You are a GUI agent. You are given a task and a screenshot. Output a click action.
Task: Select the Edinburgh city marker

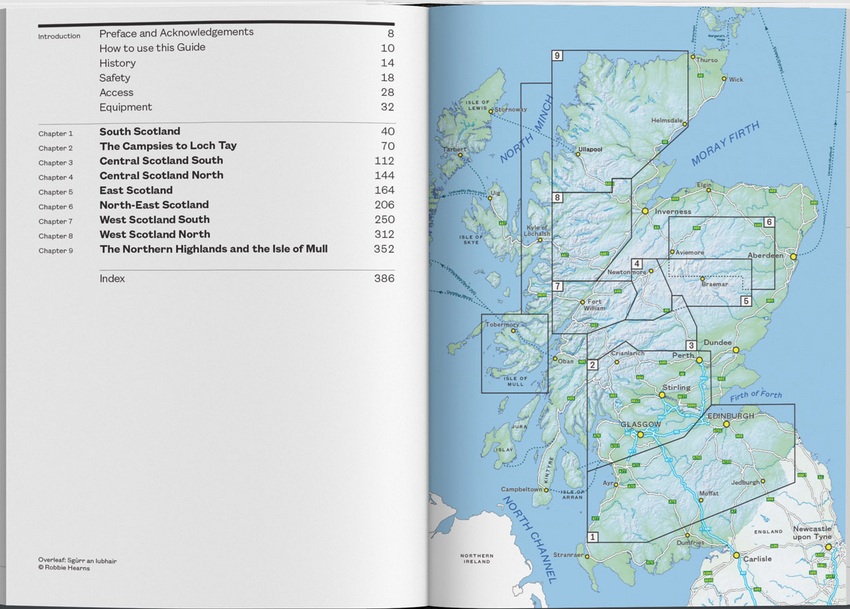[727, 424]
